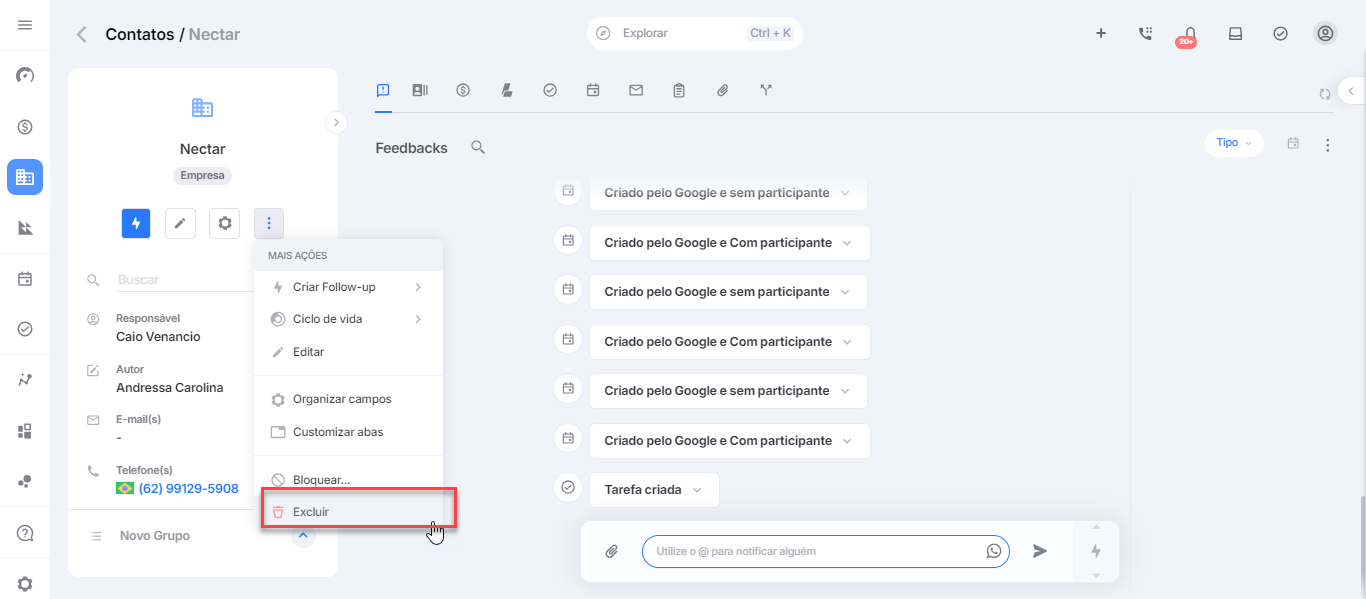Open the phone calls icon in header
The width and height of the screenshot is (1366, 599).
(1145, 33)
